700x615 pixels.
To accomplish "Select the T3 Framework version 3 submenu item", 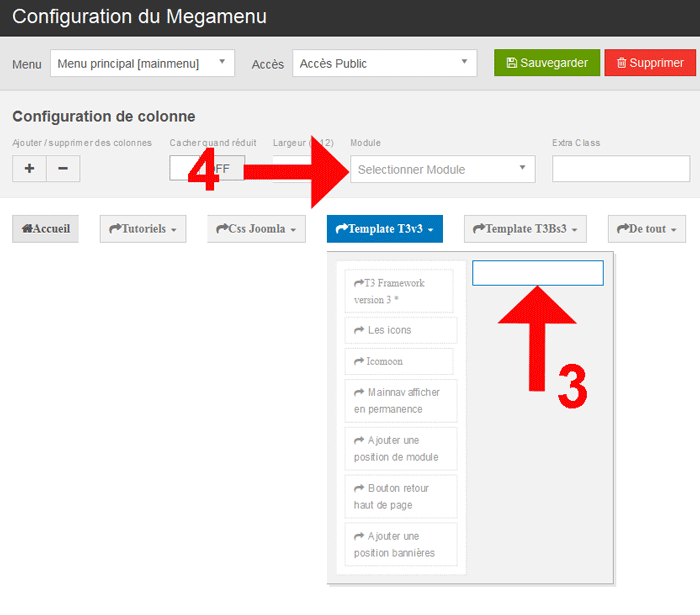I will [x=398, y=291].
